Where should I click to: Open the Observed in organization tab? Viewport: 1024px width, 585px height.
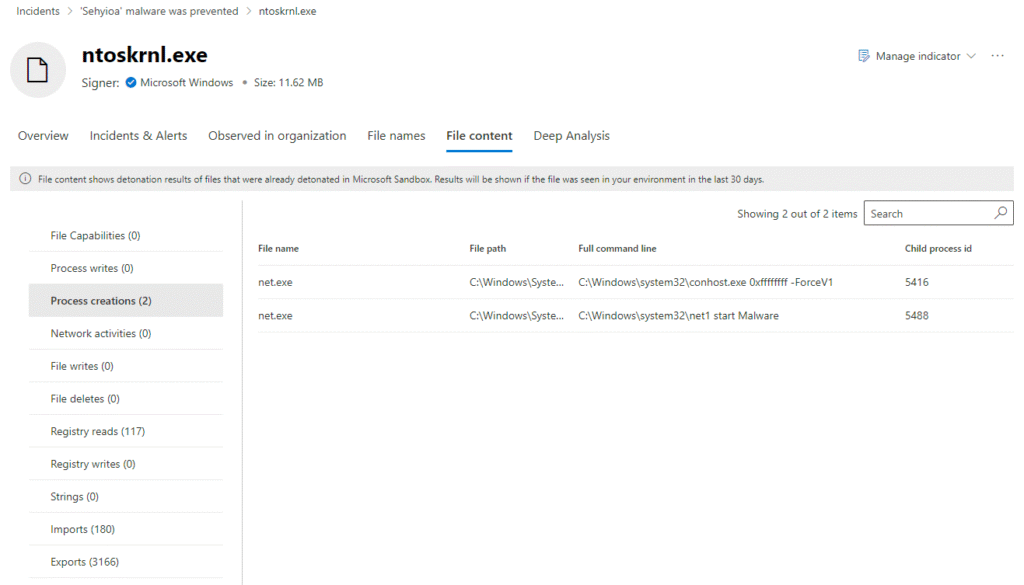277,136
